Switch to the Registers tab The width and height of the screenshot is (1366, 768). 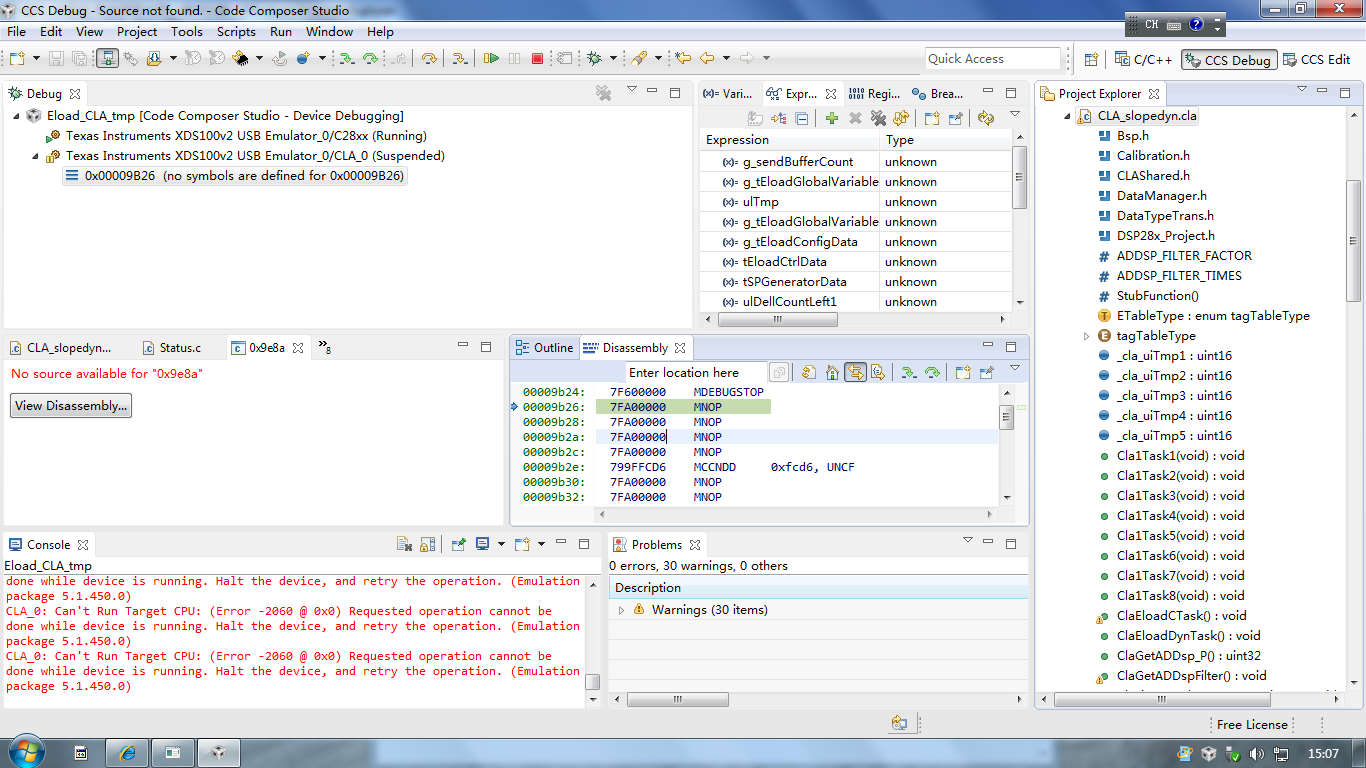click(874, 94)
